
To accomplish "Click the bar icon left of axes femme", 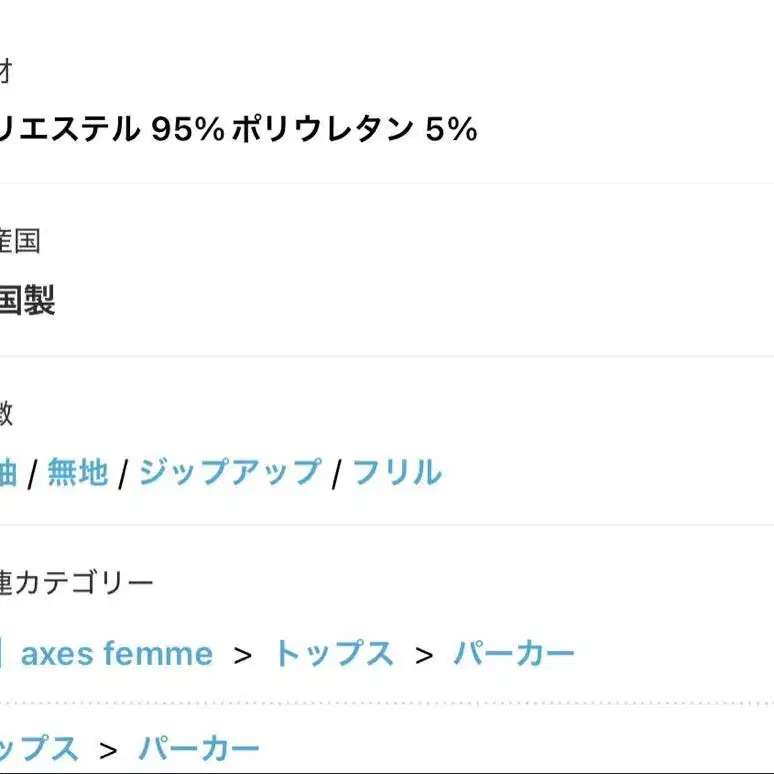I will pyautogui.click(x=1, y=653).
